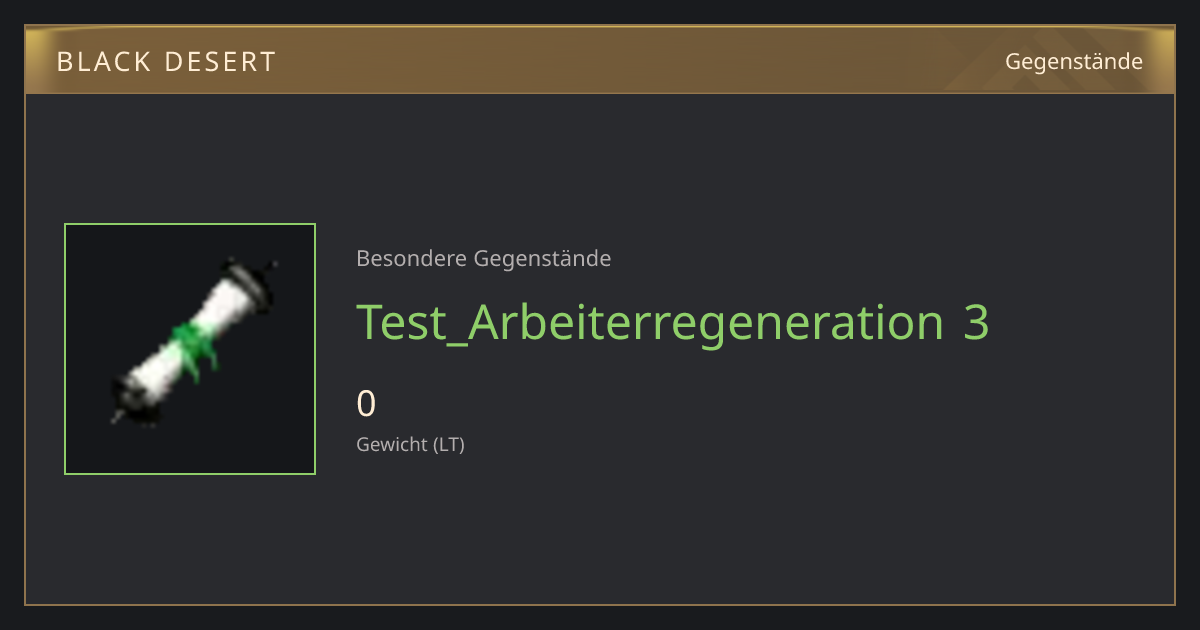Click the Test_Arbeiterregeneration 3 item title
Image resolution: width=1200 pixels, height=630 pixels.
(x=672, y=322)
